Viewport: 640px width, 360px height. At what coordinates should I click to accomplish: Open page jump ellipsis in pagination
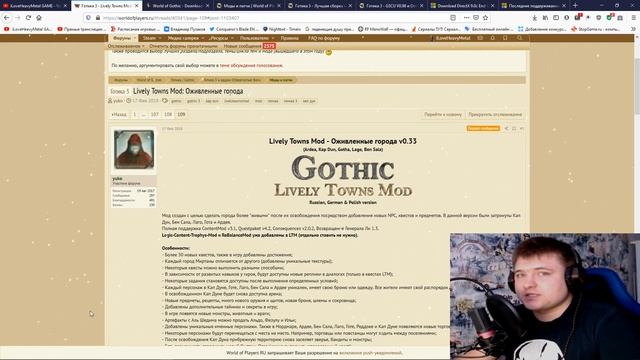coord(143,115)
